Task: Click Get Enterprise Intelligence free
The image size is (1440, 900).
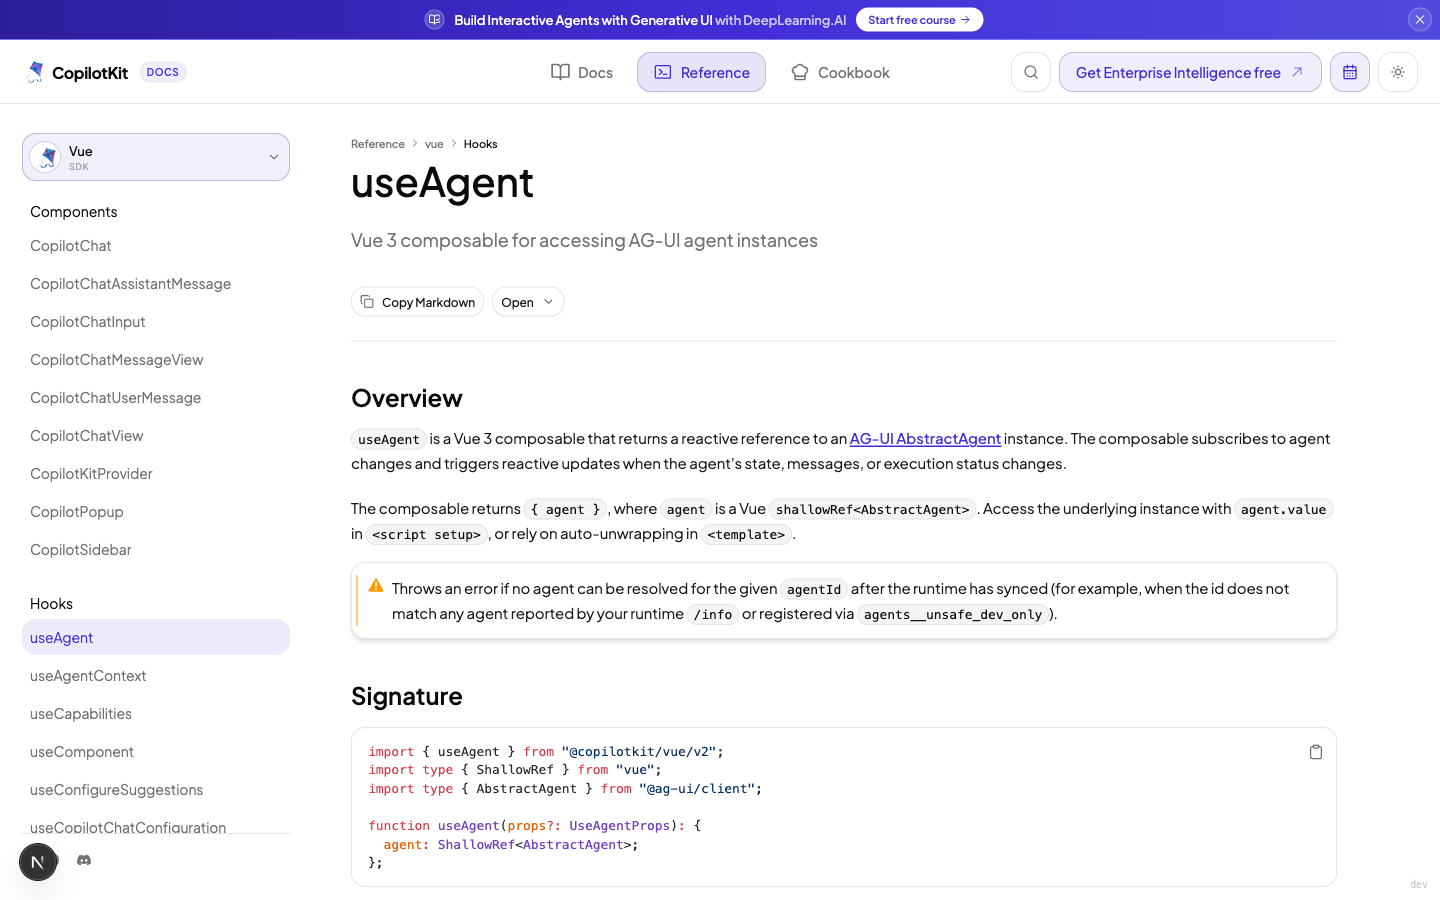Action: pos(1190,72)
